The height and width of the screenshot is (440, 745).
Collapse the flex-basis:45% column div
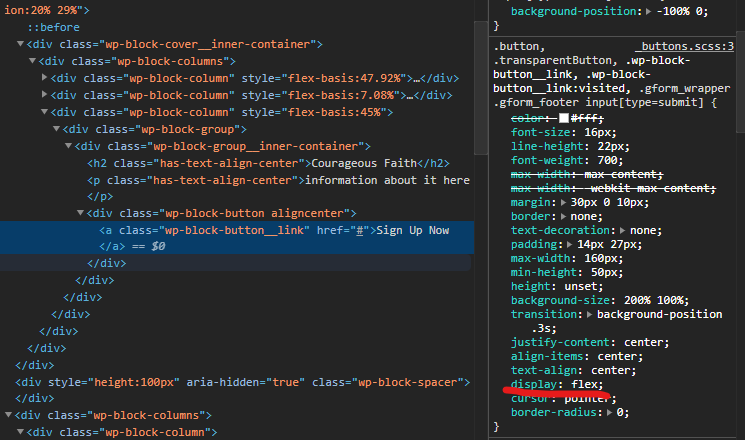tap(45, 112)
